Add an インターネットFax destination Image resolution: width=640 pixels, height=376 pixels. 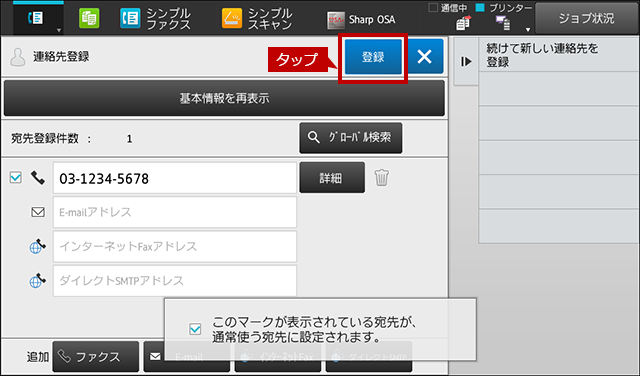(278, 357)
